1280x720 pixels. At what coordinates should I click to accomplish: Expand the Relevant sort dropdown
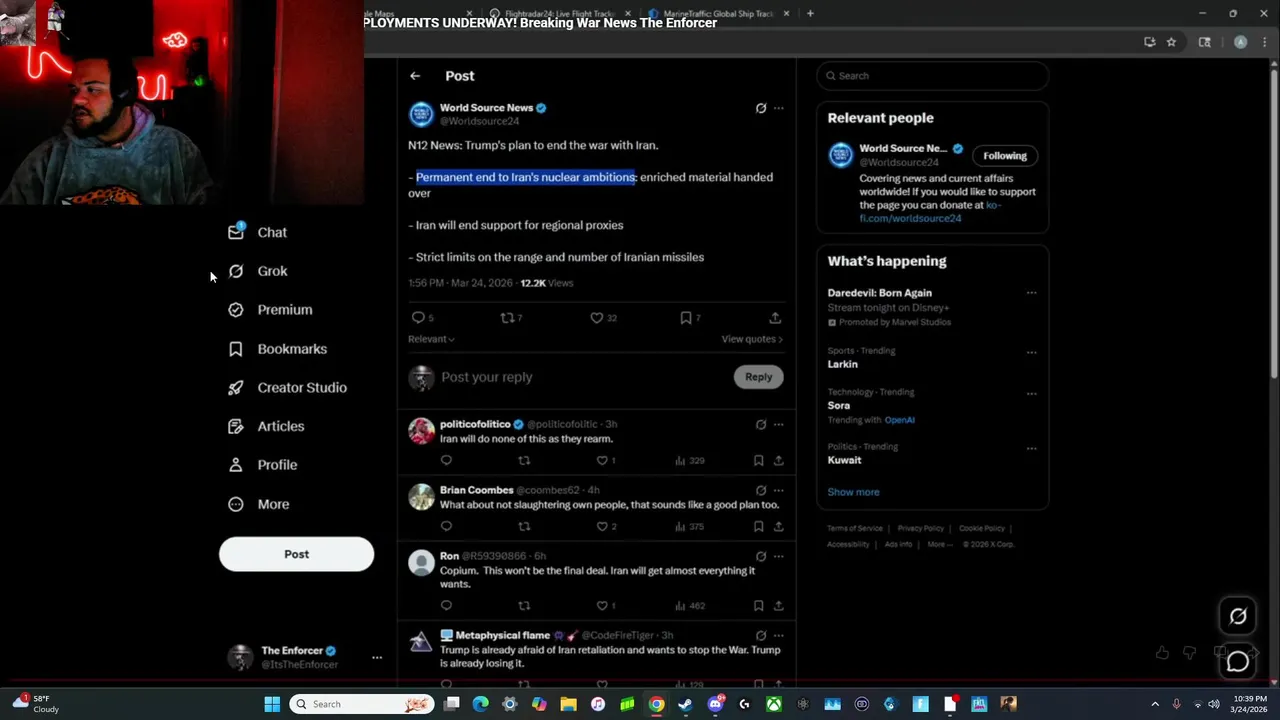[431, 339]
